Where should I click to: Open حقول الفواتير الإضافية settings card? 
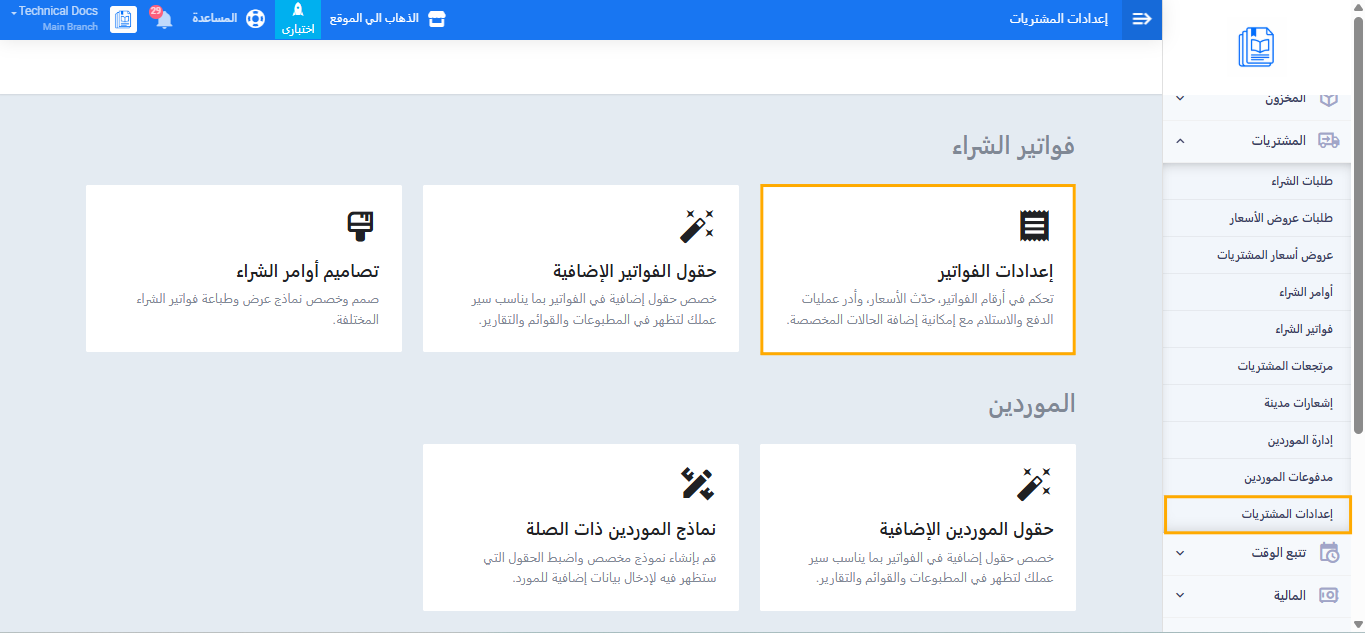point(580,269)
